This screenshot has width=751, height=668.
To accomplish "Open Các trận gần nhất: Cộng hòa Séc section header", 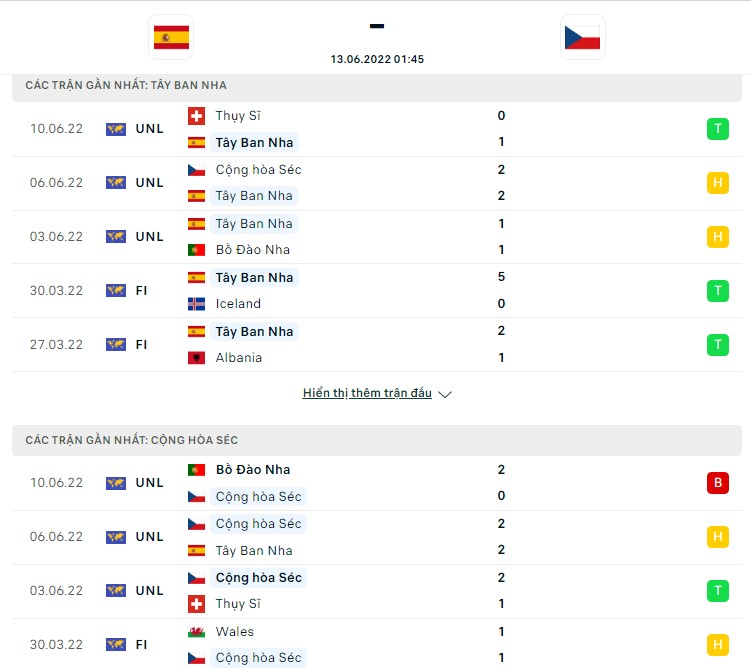I will [377, 440].
